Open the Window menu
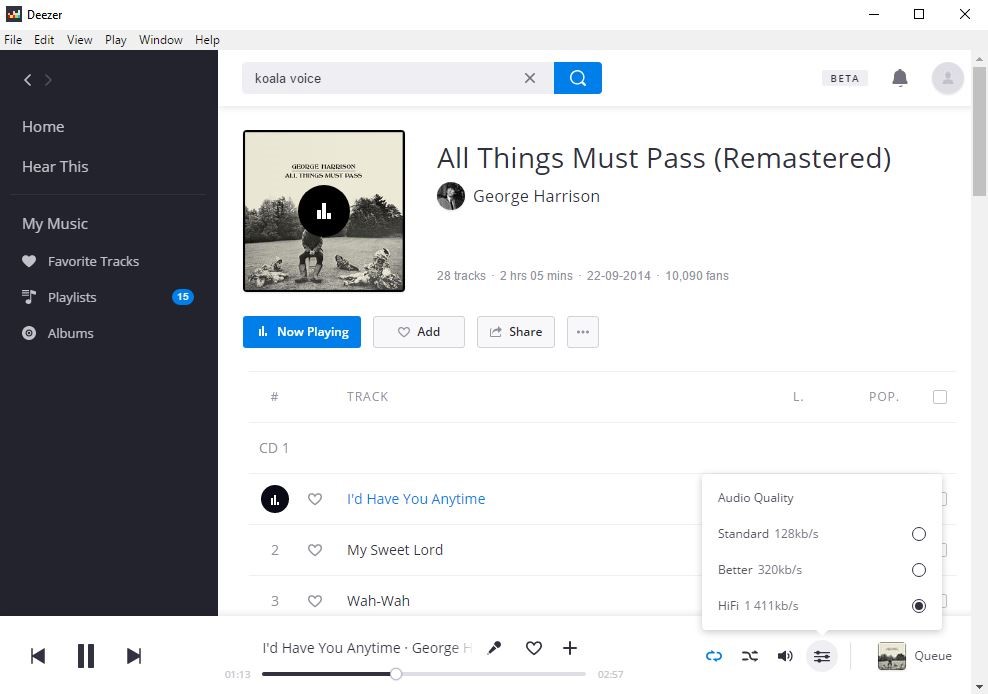 pos(161,40)
